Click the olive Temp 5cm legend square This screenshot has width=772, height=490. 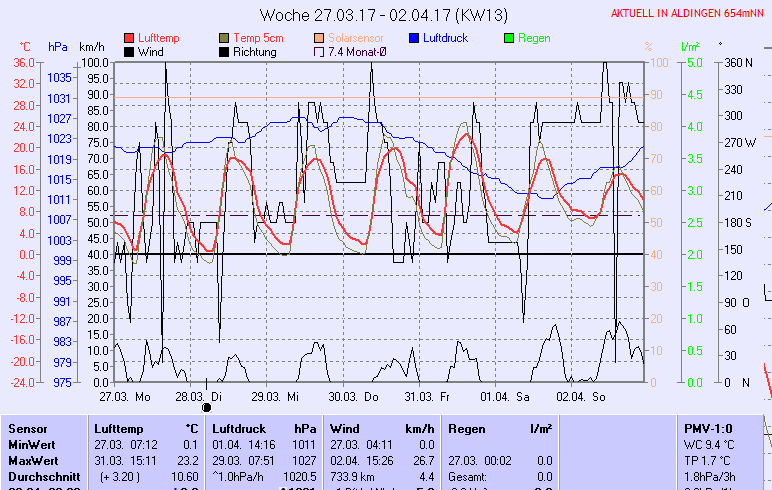pyautogui.click(x=224, y=38)
